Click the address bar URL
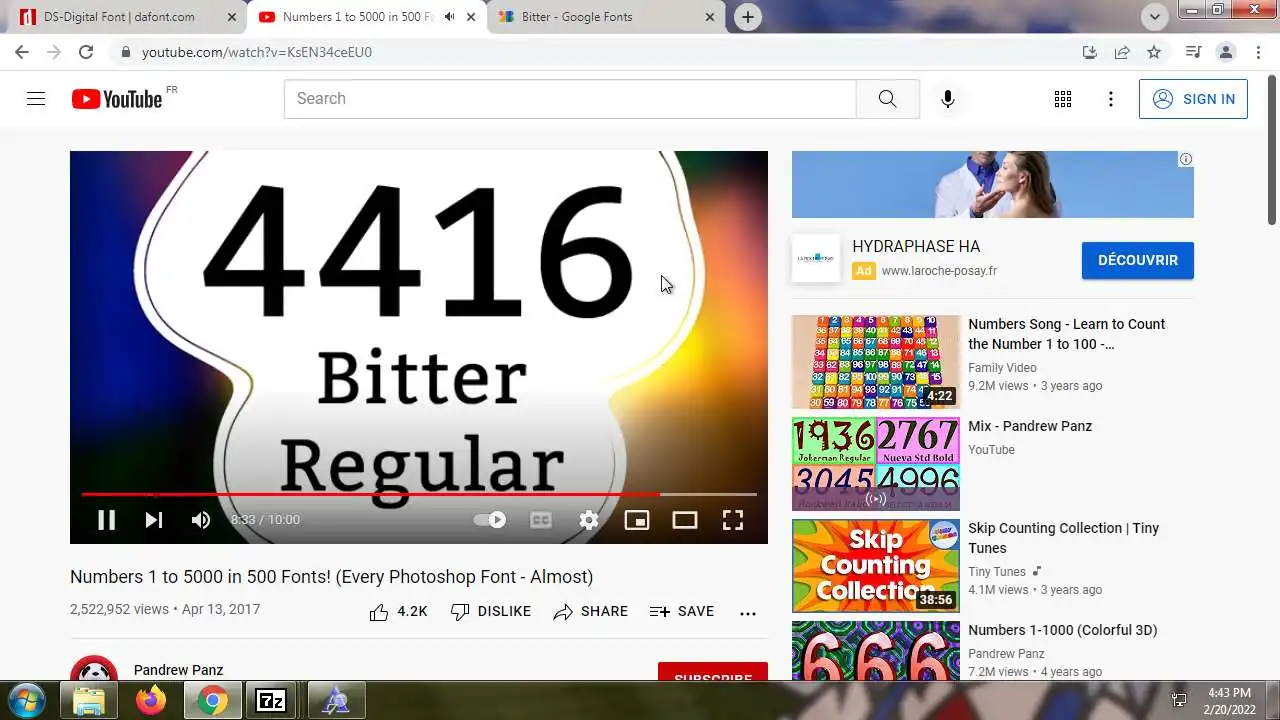1280x720 pixels. 257,52
